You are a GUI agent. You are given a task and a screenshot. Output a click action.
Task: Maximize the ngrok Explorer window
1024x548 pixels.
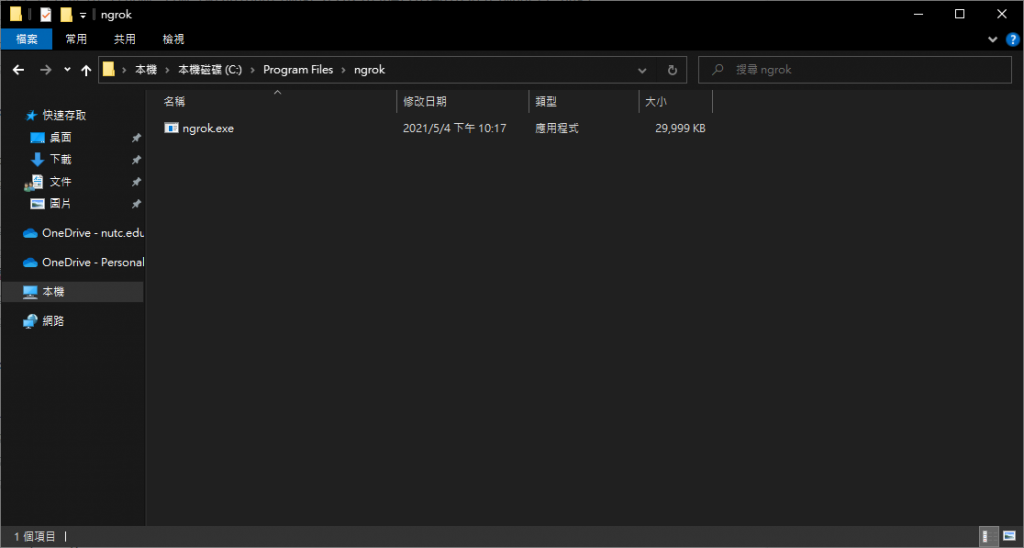(959, 14)
